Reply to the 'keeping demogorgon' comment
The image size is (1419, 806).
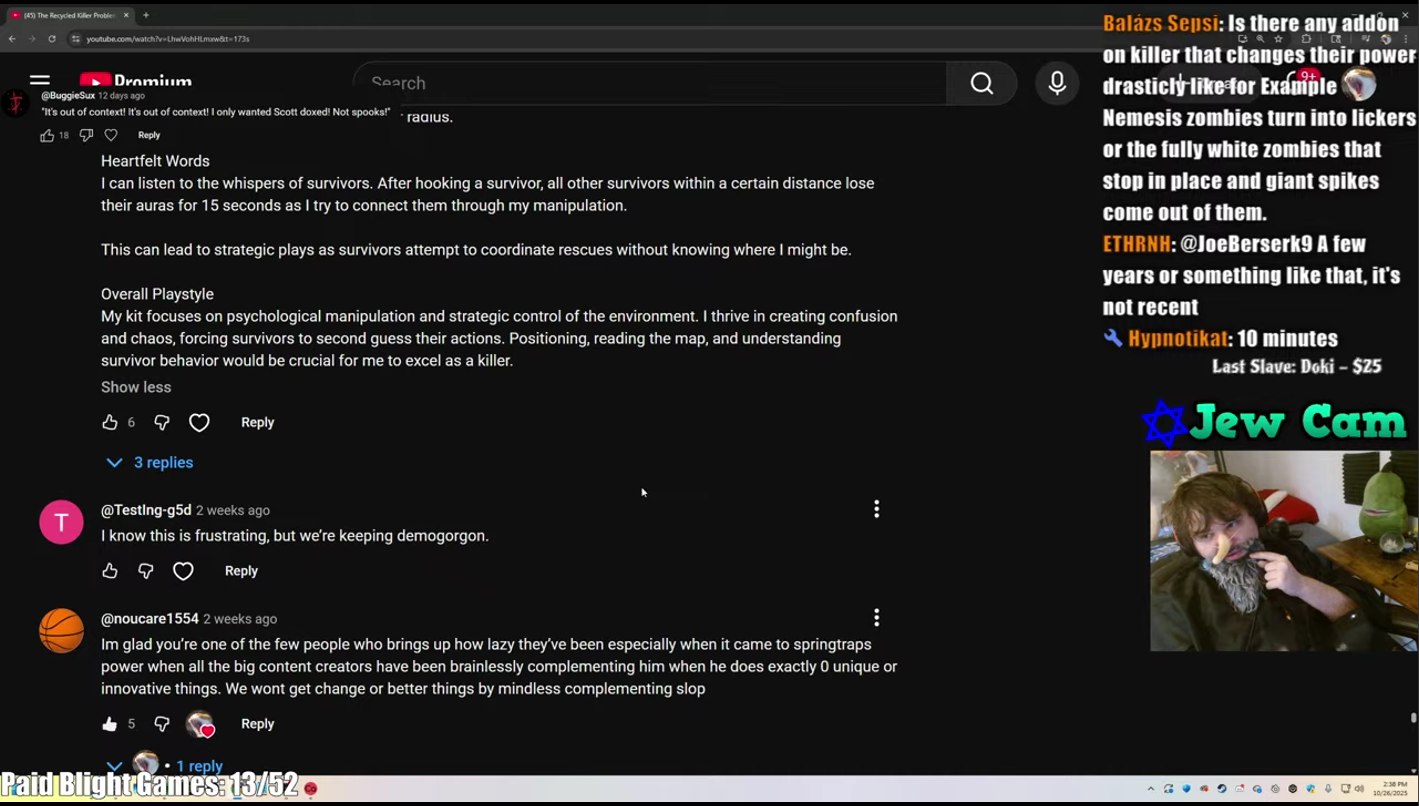[x=241, y=571]
